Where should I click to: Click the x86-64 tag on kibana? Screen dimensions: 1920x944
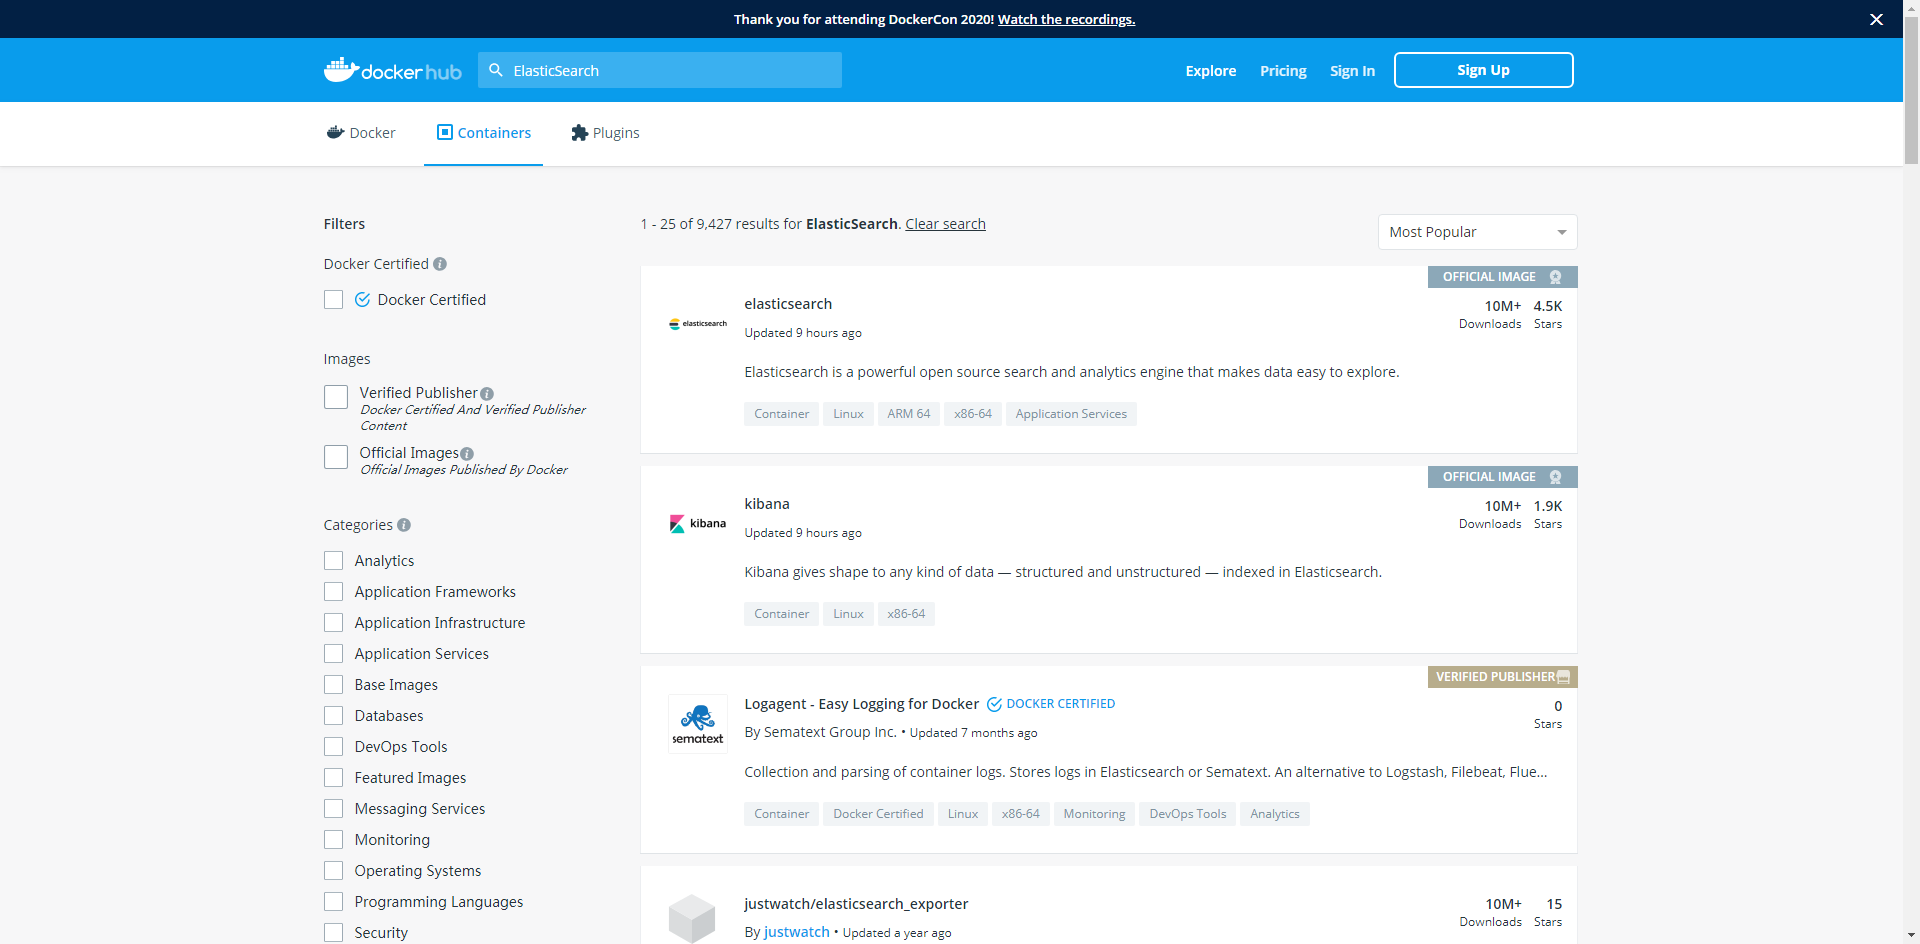(906, 614)
